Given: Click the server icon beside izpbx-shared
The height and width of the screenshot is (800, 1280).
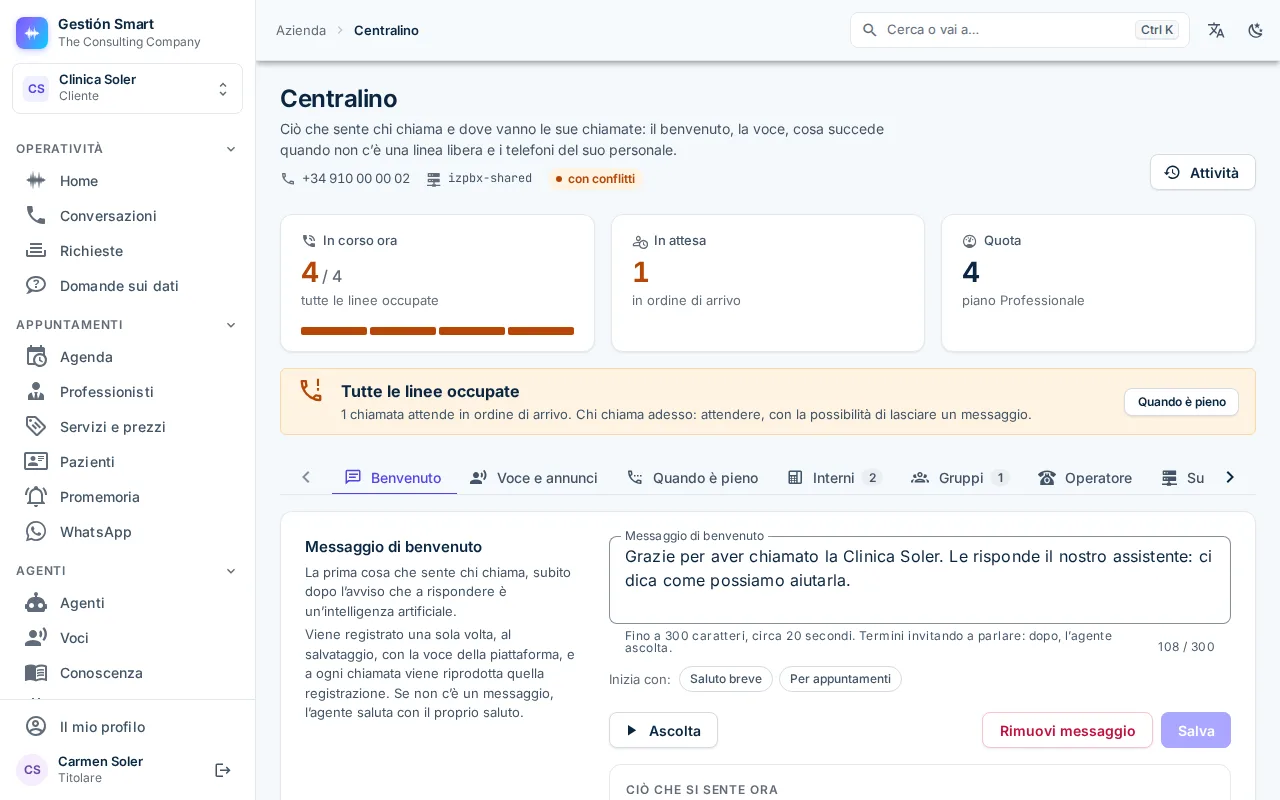Looking at the screenshot, I should pos(434,179).
